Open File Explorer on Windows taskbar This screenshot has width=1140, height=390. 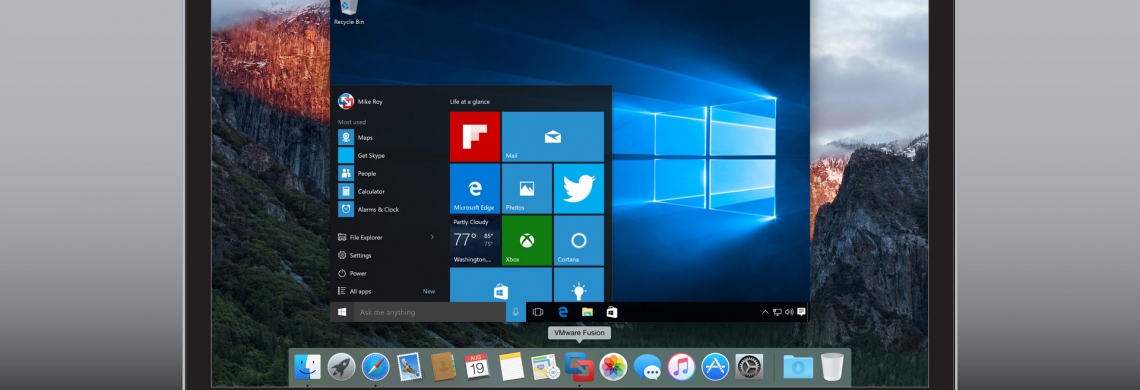pyautogui.click(x=587, y=312)
